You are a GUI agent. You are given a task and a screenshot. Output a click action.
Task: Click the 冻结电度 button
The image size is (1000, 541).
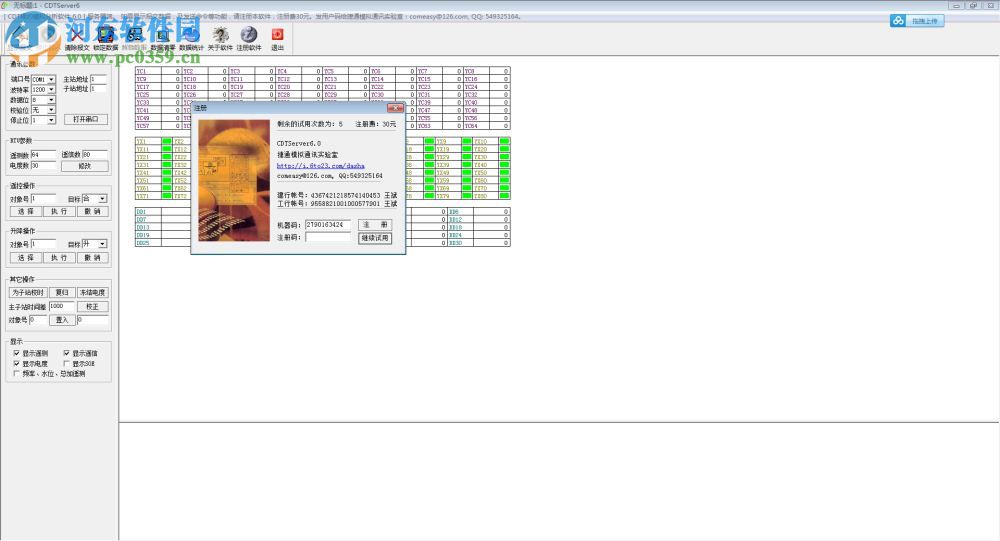[92, 292]
